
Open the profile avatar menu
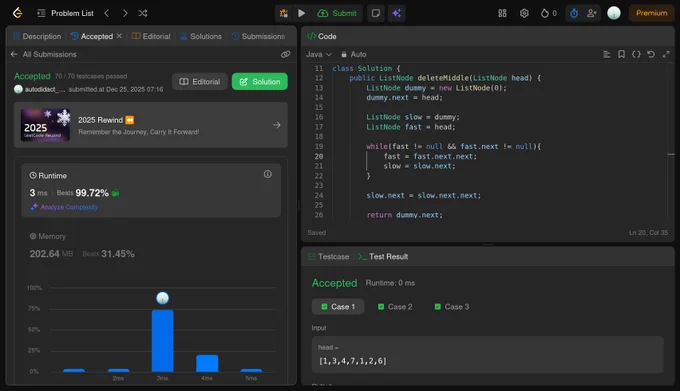tap(614, 13)
